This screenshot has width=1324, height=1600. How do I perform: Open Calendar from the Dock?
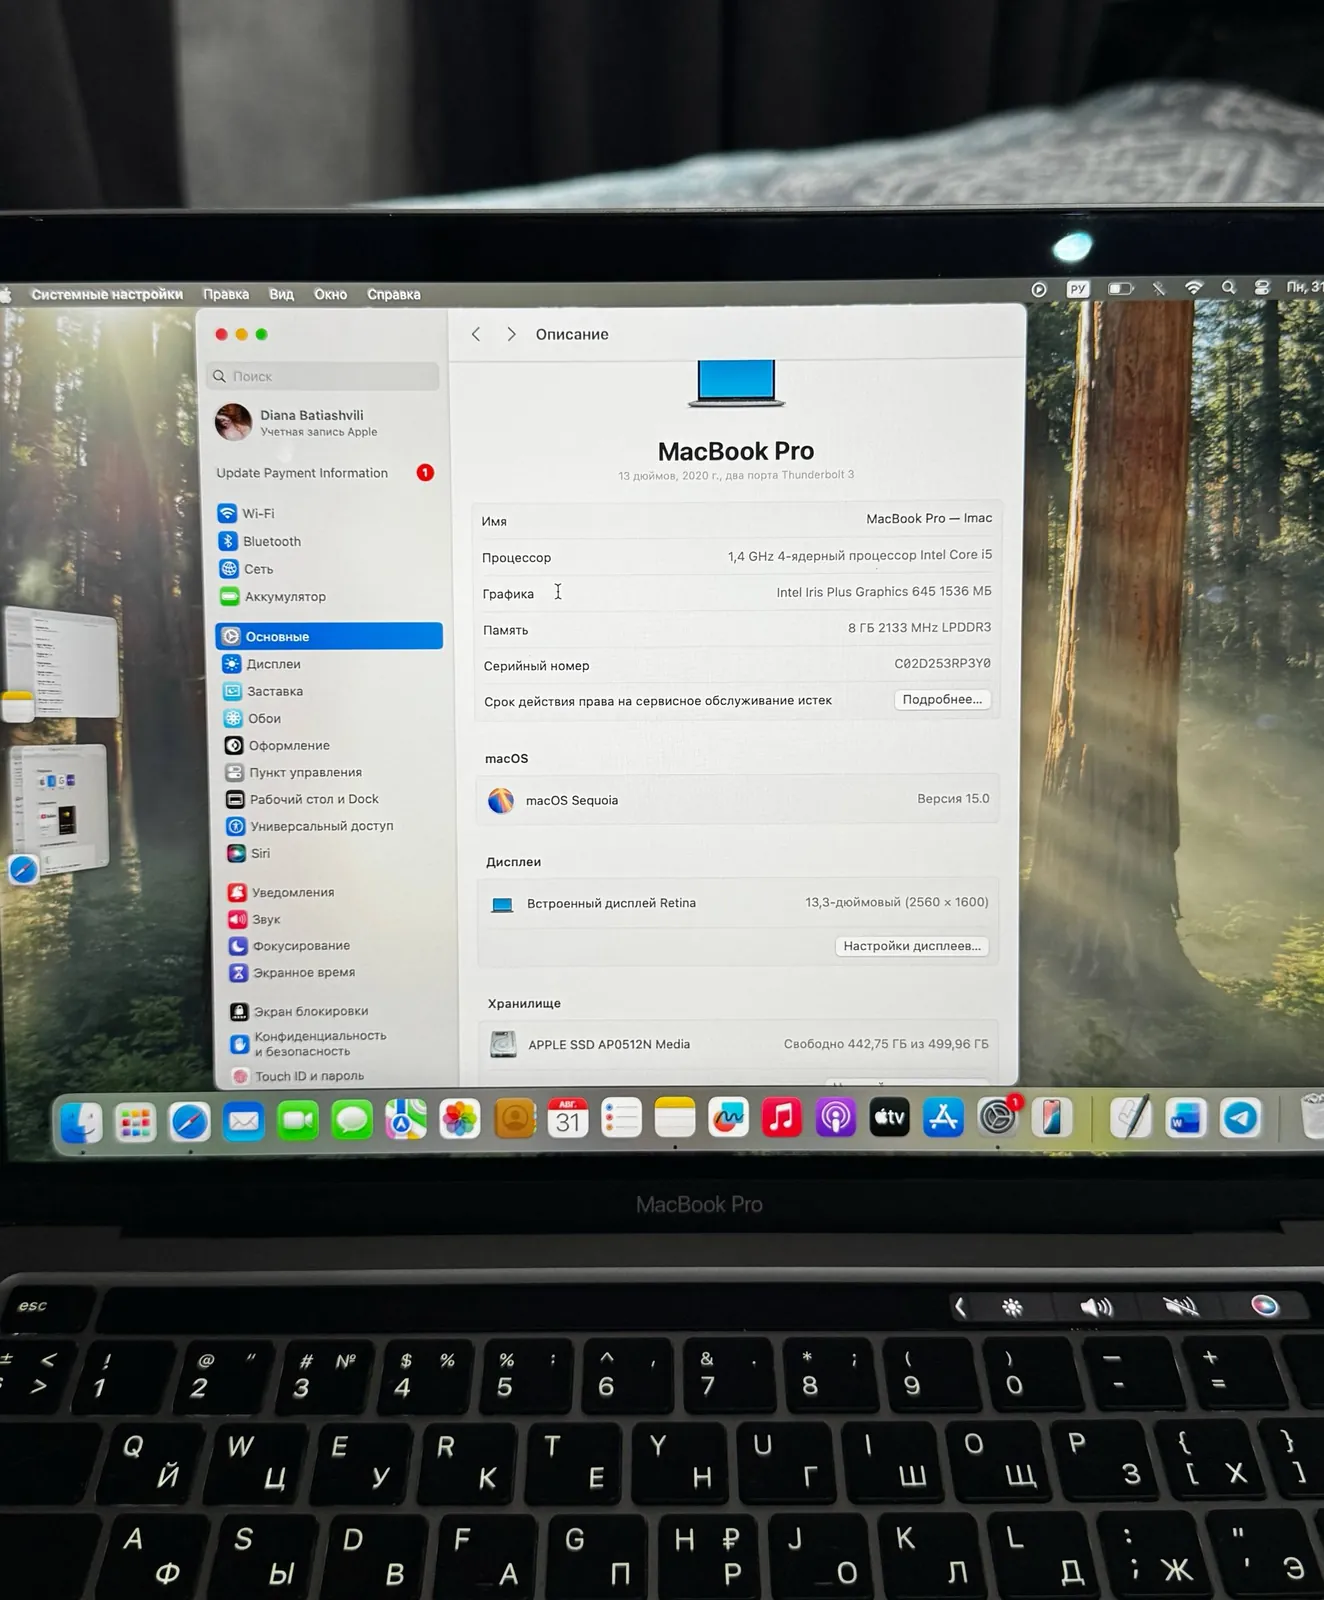pos(568,1119)
